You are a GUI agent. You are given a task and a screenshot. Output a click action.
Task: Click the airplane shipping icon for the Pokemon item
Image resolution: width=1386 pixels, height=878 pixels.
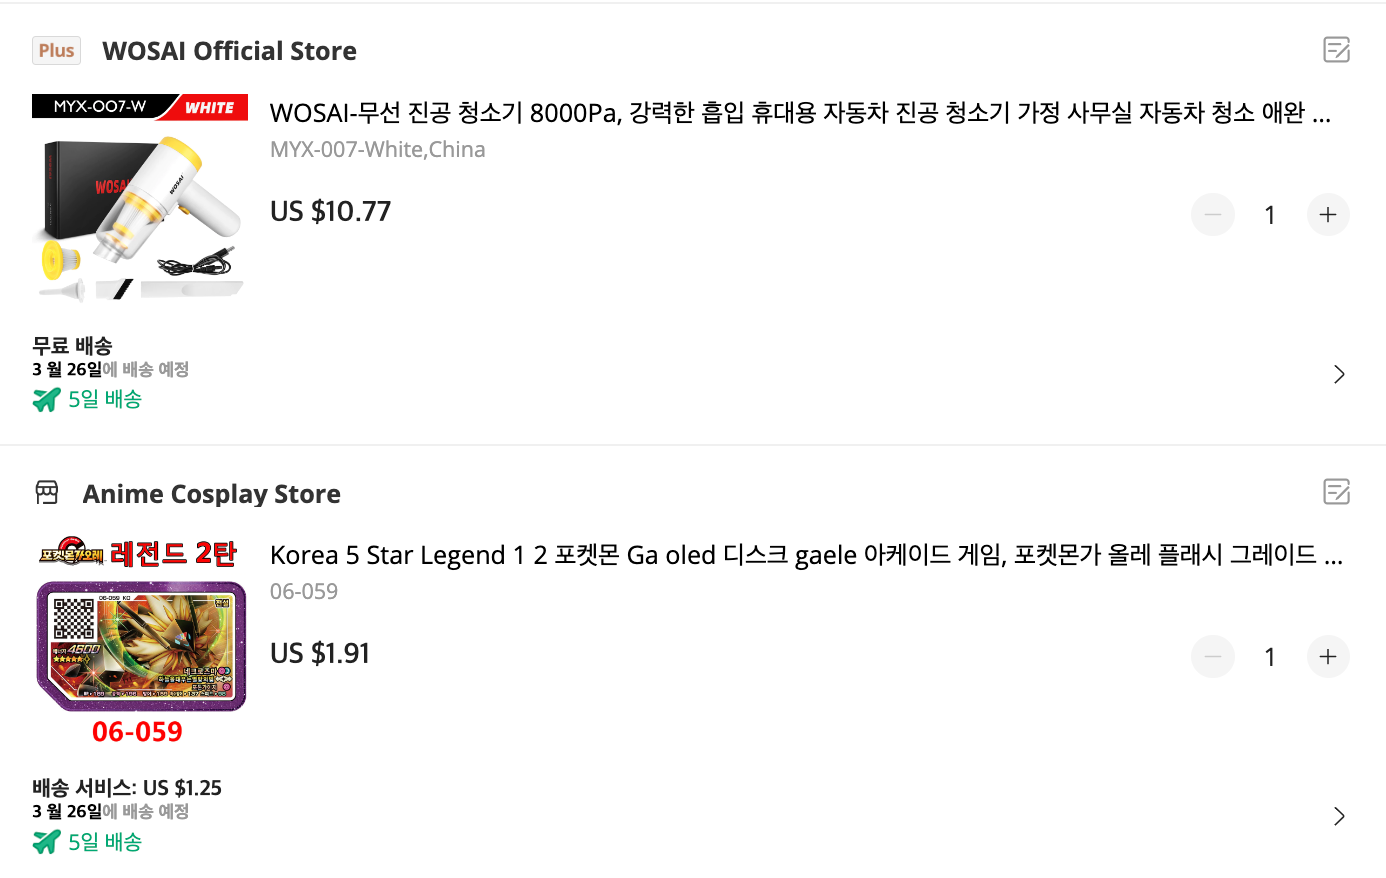(46, 841)
